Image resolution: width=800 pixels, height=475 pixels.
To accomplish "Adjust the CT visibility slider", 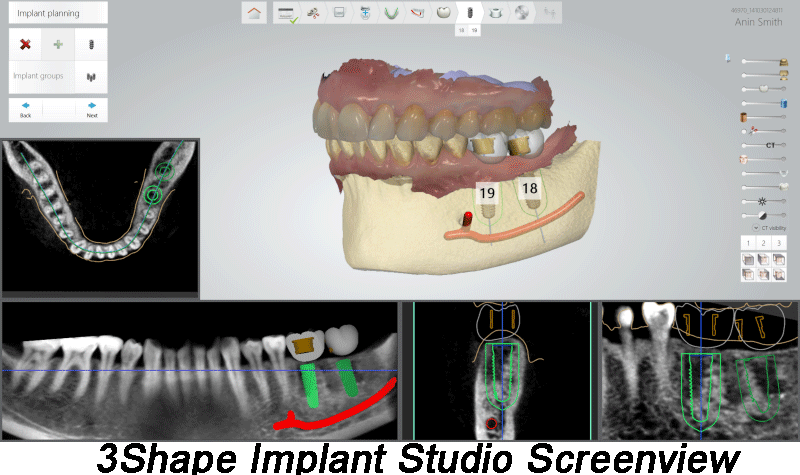I will [x=764, y=145].
